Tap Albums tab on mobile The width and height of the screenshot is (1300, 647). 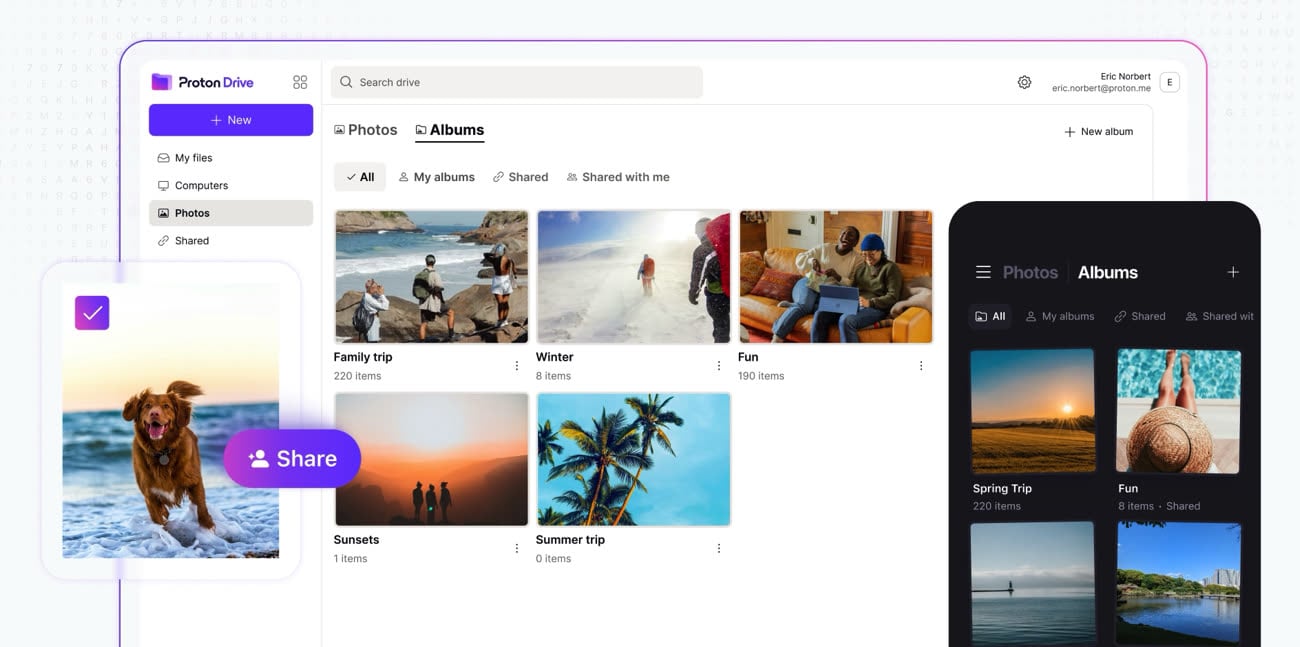coord(1108,272)
